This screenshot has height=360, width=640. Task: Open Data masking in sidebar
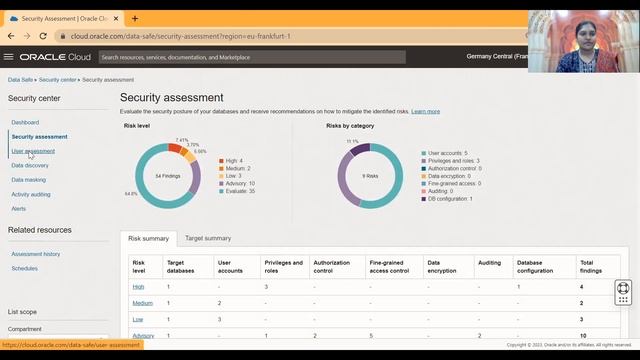click(x=29, y=180)
